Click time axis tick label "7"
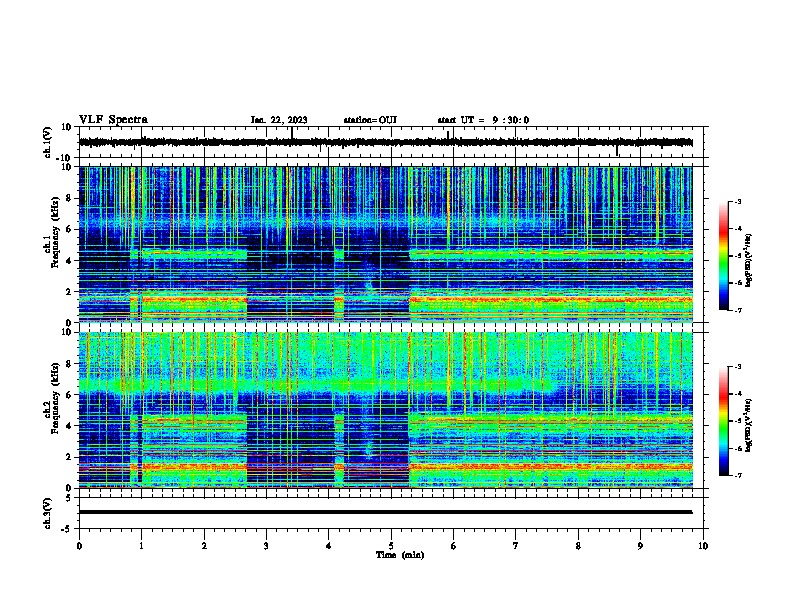This screenshot has height=612, width=792. [516, 546]
